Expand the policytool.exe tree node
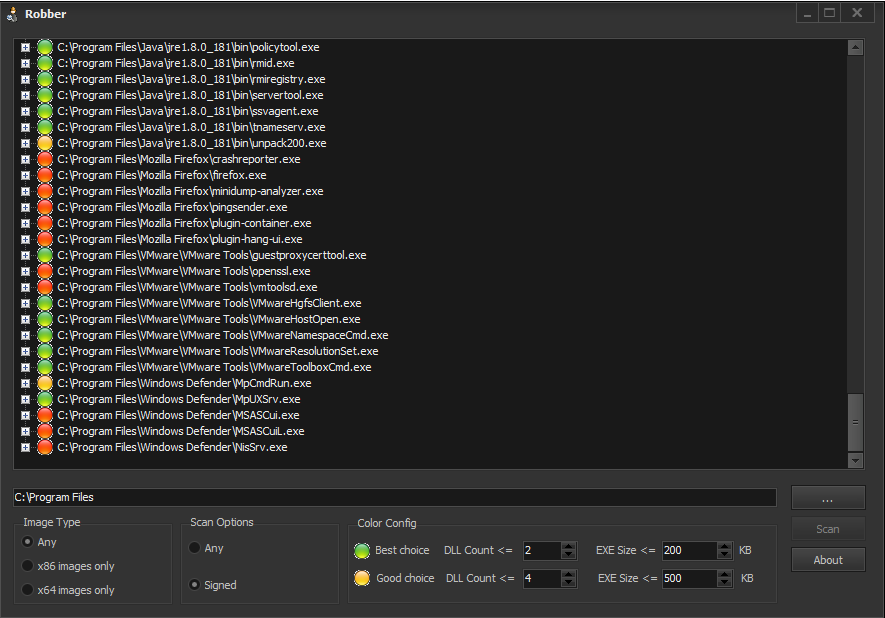The width and height of the screenshot is (885, 618). coord(25,47)
